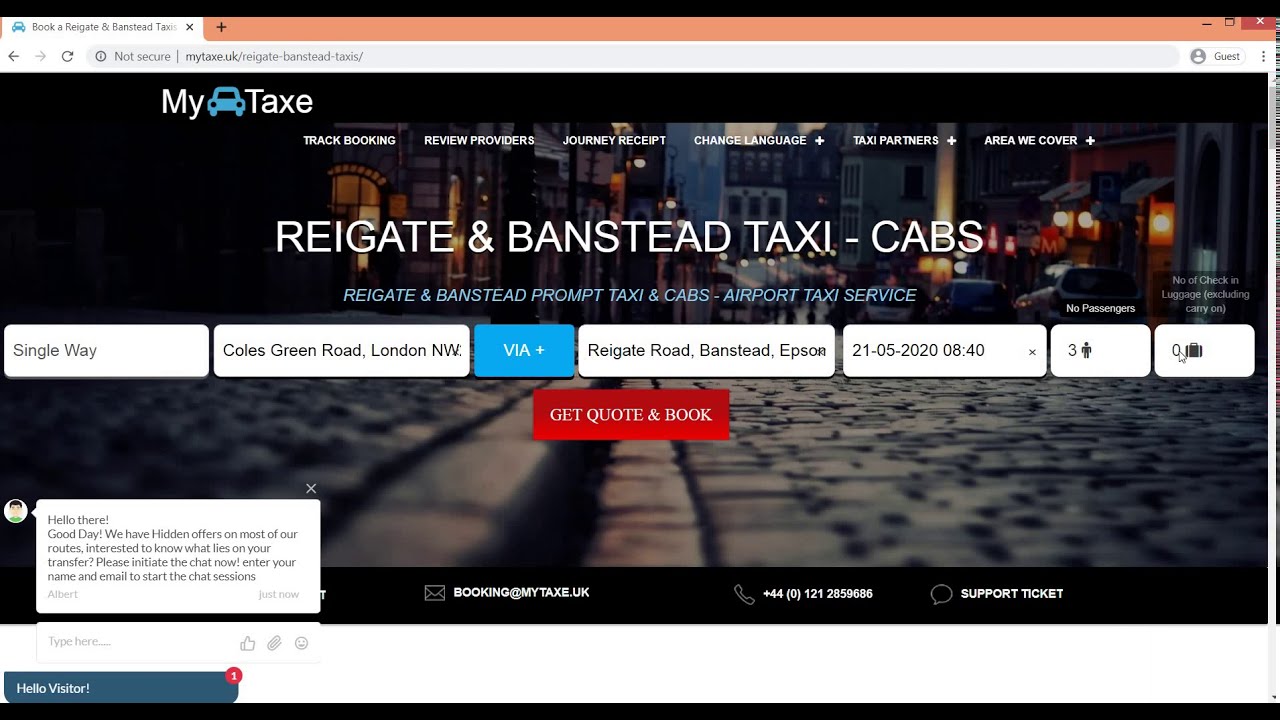Click the Hello Visitor! chat bar
This screenshot has width=1280, height=720.
point(121,688)
